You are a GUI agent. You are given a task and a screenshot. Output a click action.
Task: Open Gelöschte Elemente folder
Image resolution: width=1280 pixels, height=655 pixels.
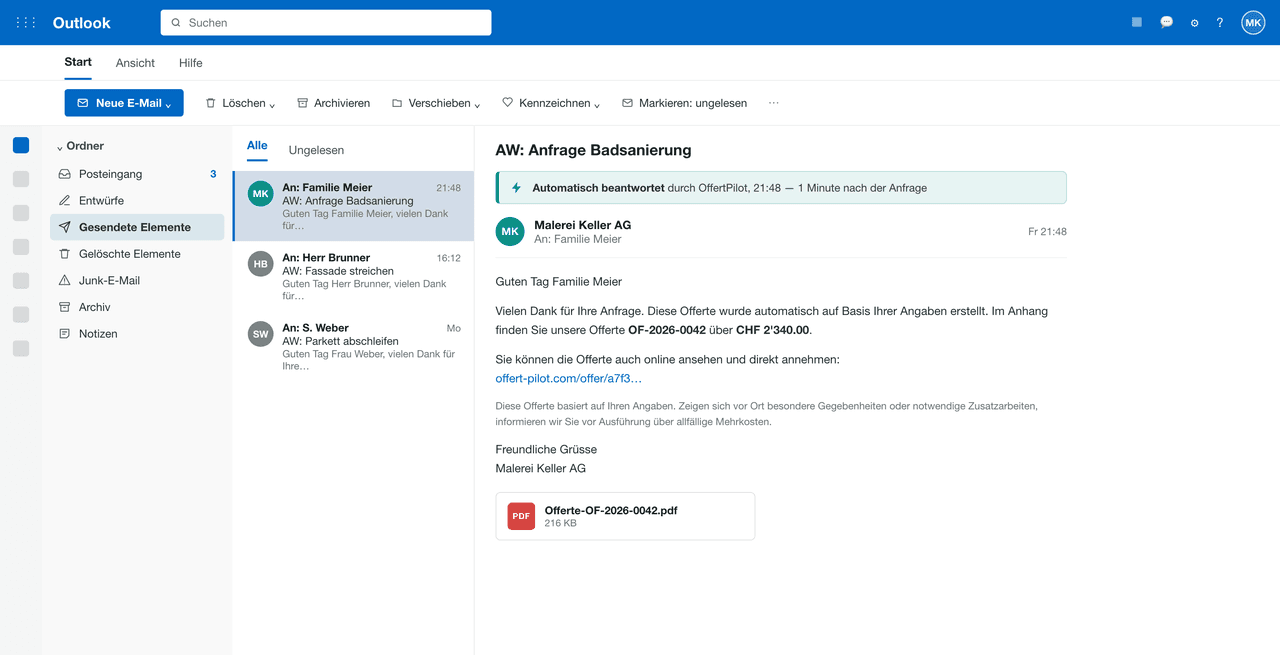[137, 254]
